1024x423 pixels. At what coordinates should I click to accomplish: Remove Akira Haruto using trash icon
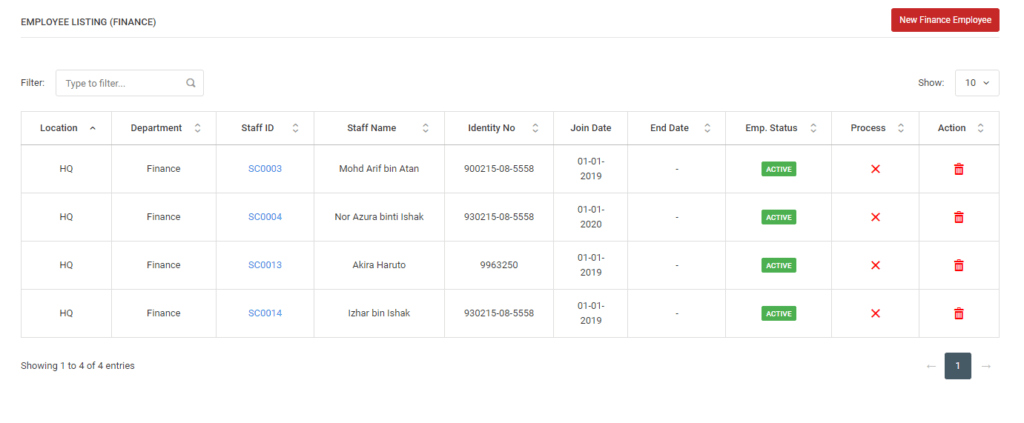[x=959, y=266]
